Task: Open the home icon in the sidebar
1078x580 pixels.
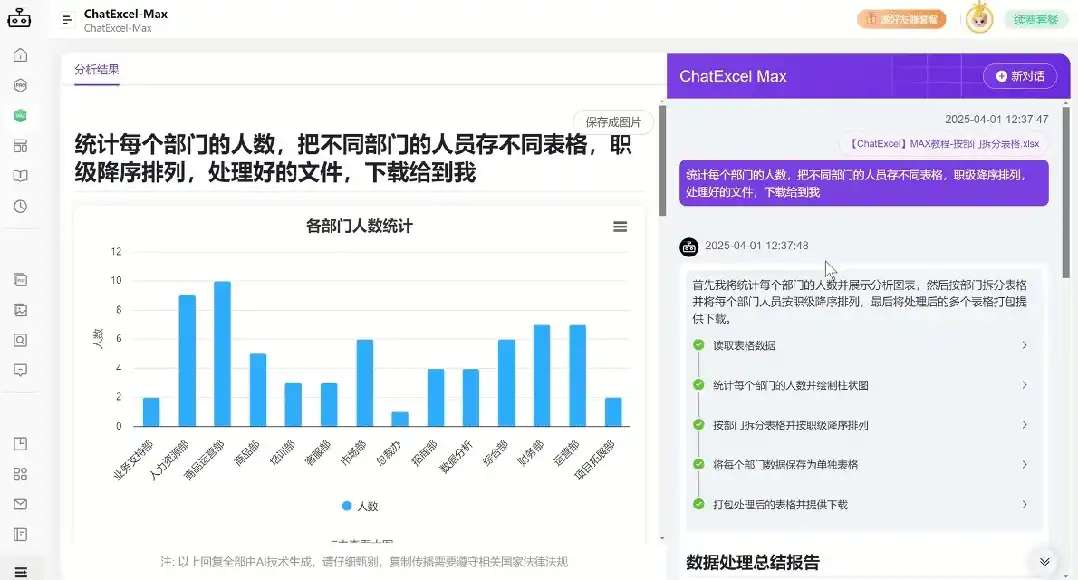Action: click(21, 55)
